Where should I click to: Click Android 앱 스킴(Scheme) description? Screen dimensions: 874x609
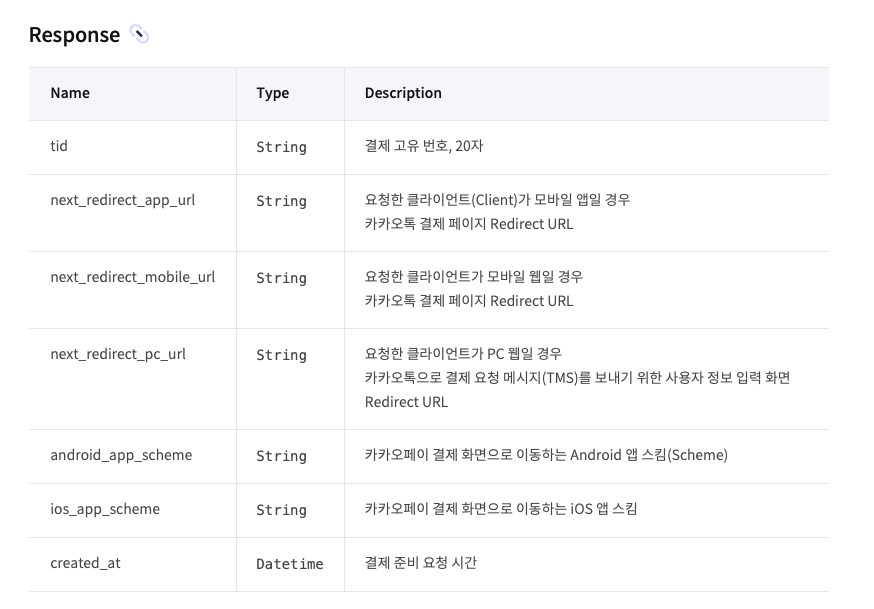click(546, 455)
